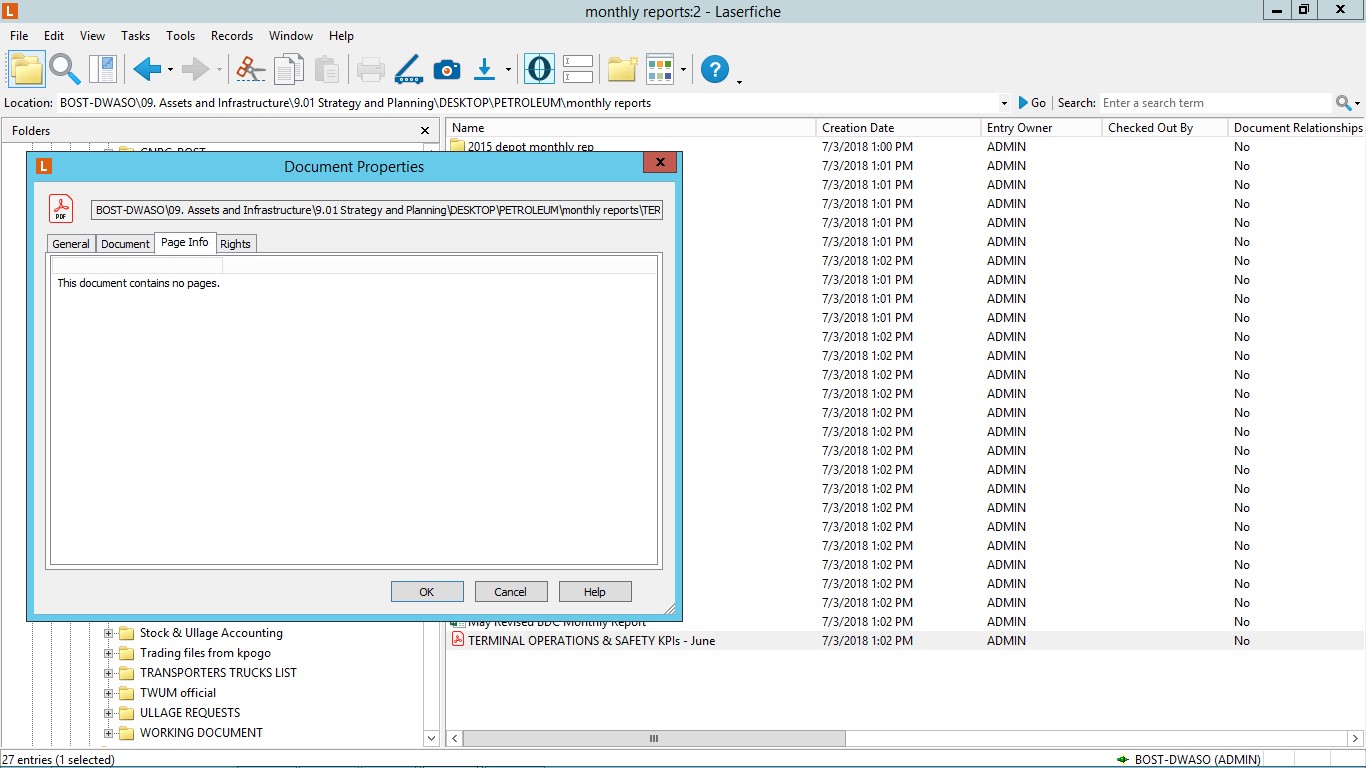Click the blue download import icon
Screen dimensions: 1366x768
485,69
